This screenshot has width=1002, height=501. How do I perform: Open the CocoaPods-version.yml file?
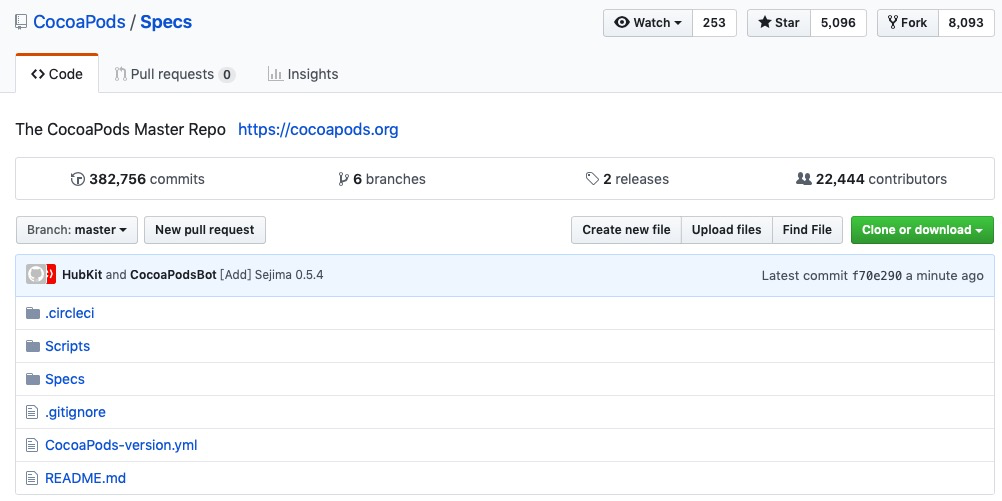121,445
